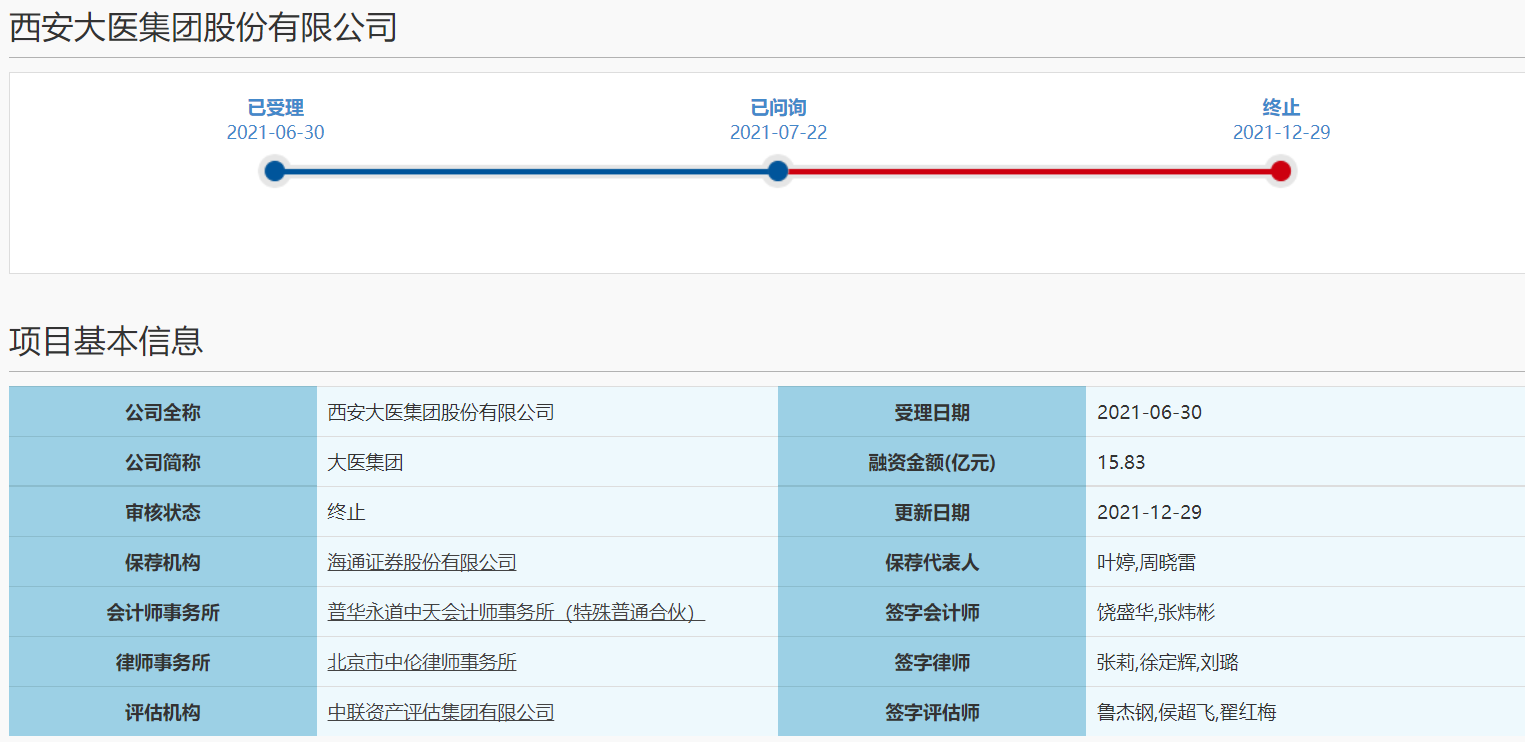
Task: Click the 评估机构 header cell
Action: (163, 712)
